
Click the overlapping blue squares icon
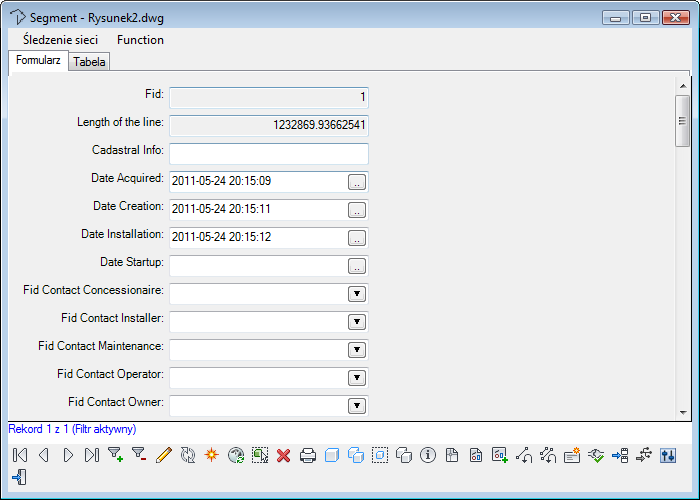click(x=356, y=455)
